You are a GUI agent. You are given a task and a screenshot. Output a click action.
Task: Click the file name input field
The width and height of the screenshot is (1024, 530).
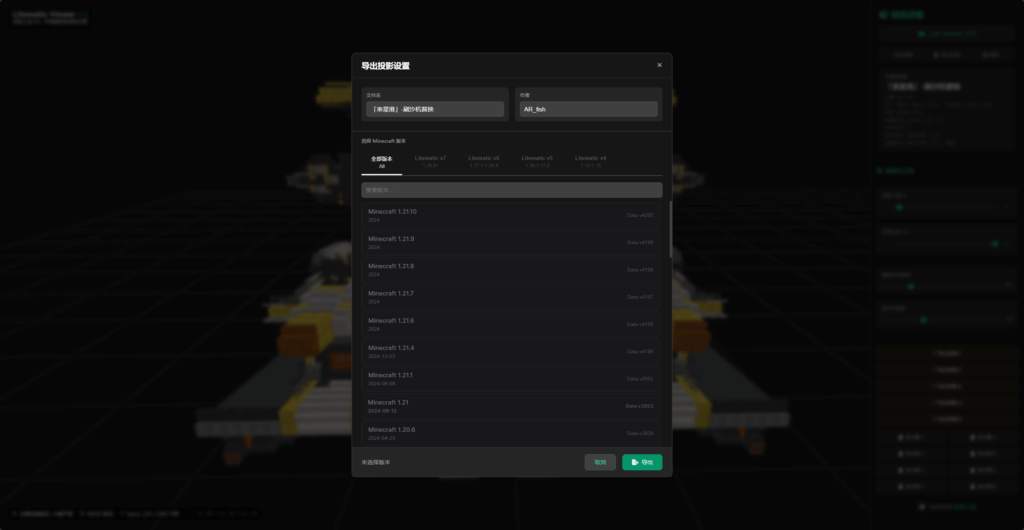coord(434,109)
